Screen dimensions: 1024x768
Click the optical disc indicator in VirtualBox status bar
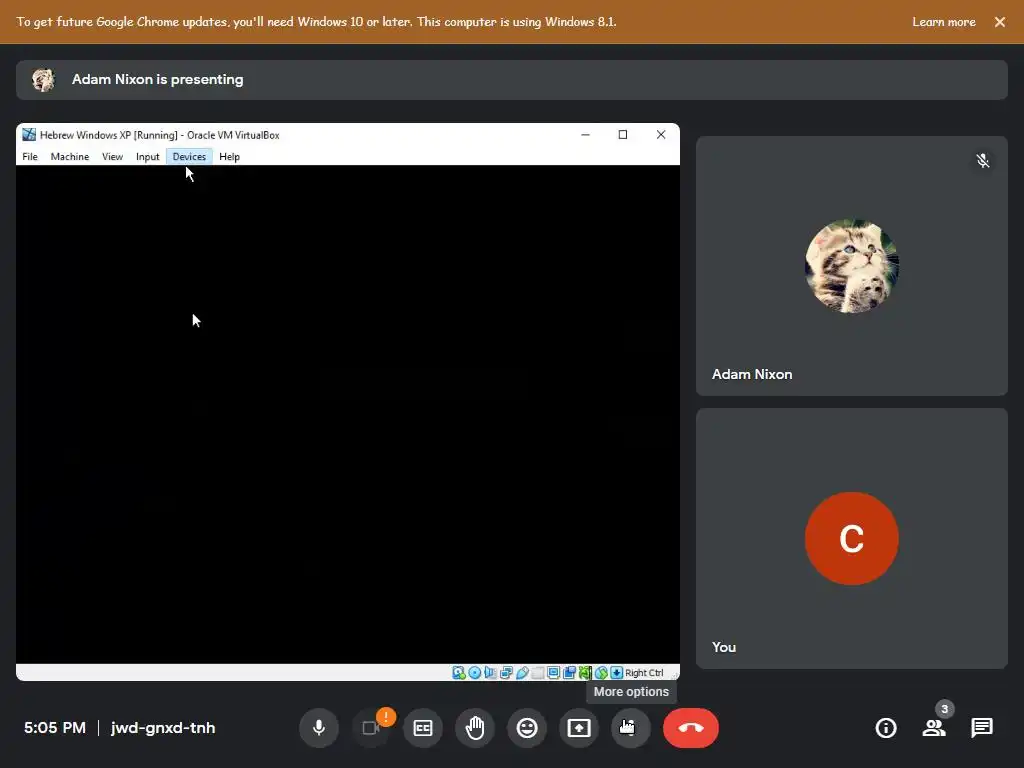(475, 673)
